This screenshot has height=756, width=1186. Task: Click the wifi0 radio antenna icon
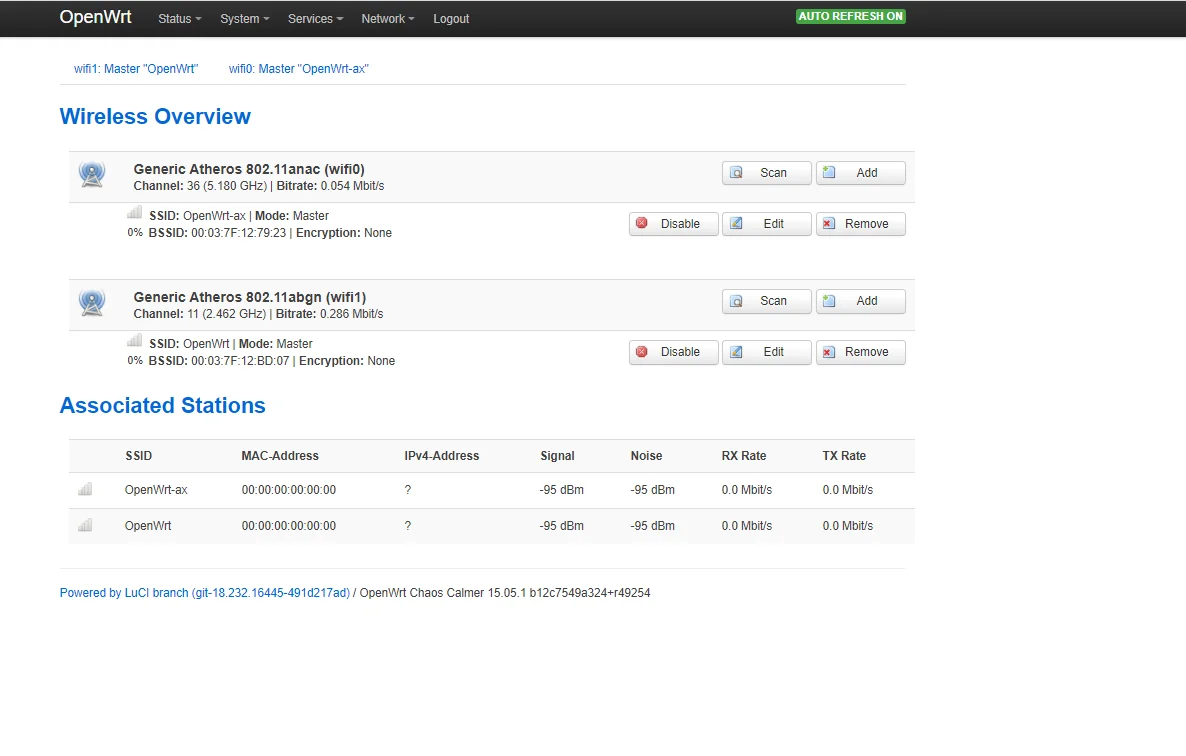coord(92,175)
